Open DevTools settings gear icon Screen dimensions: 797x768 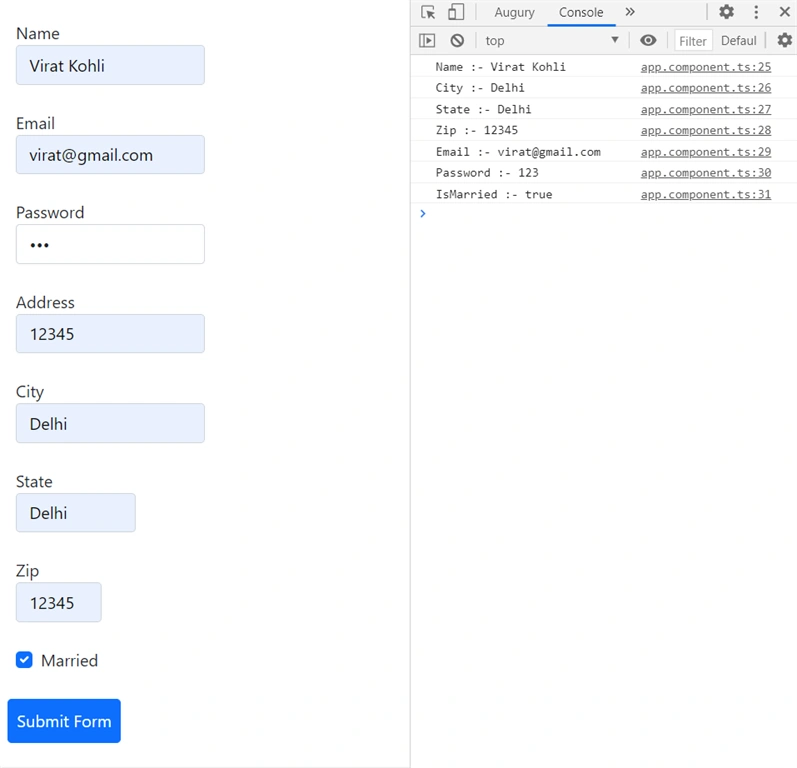[x=726, y=12]
